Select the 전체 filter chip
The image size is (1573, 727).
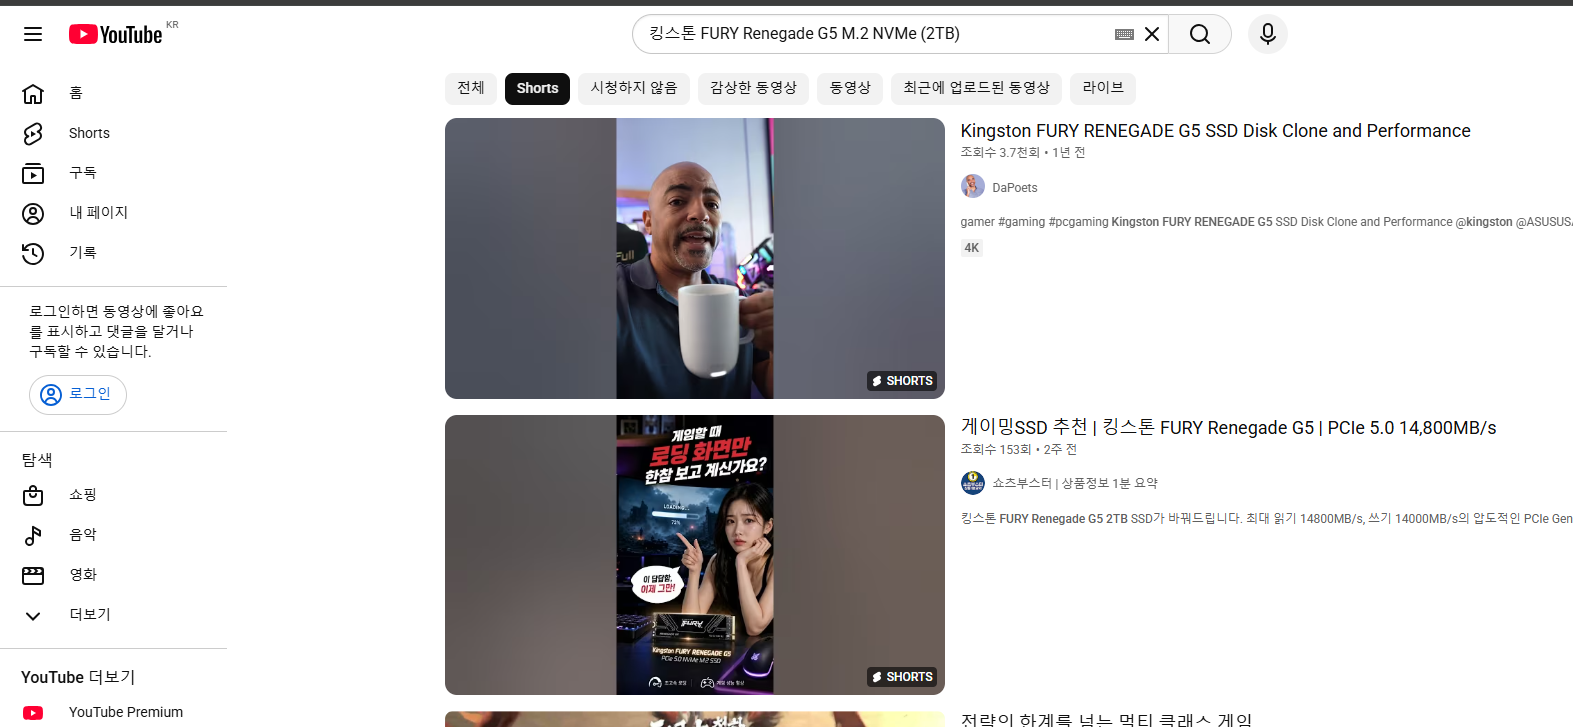tap(471, 88)
